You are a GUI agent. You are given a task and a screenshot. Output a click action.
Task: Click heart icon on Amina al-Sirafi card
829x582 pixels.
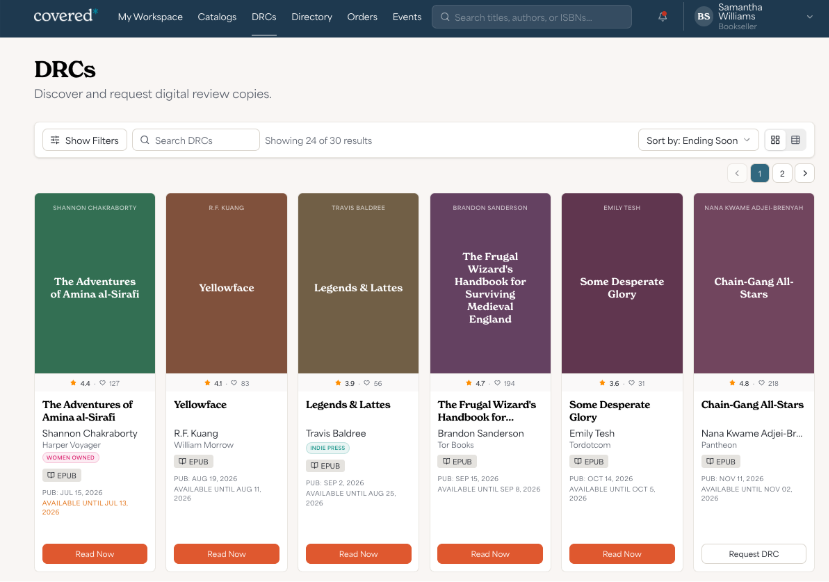(103, 383)
